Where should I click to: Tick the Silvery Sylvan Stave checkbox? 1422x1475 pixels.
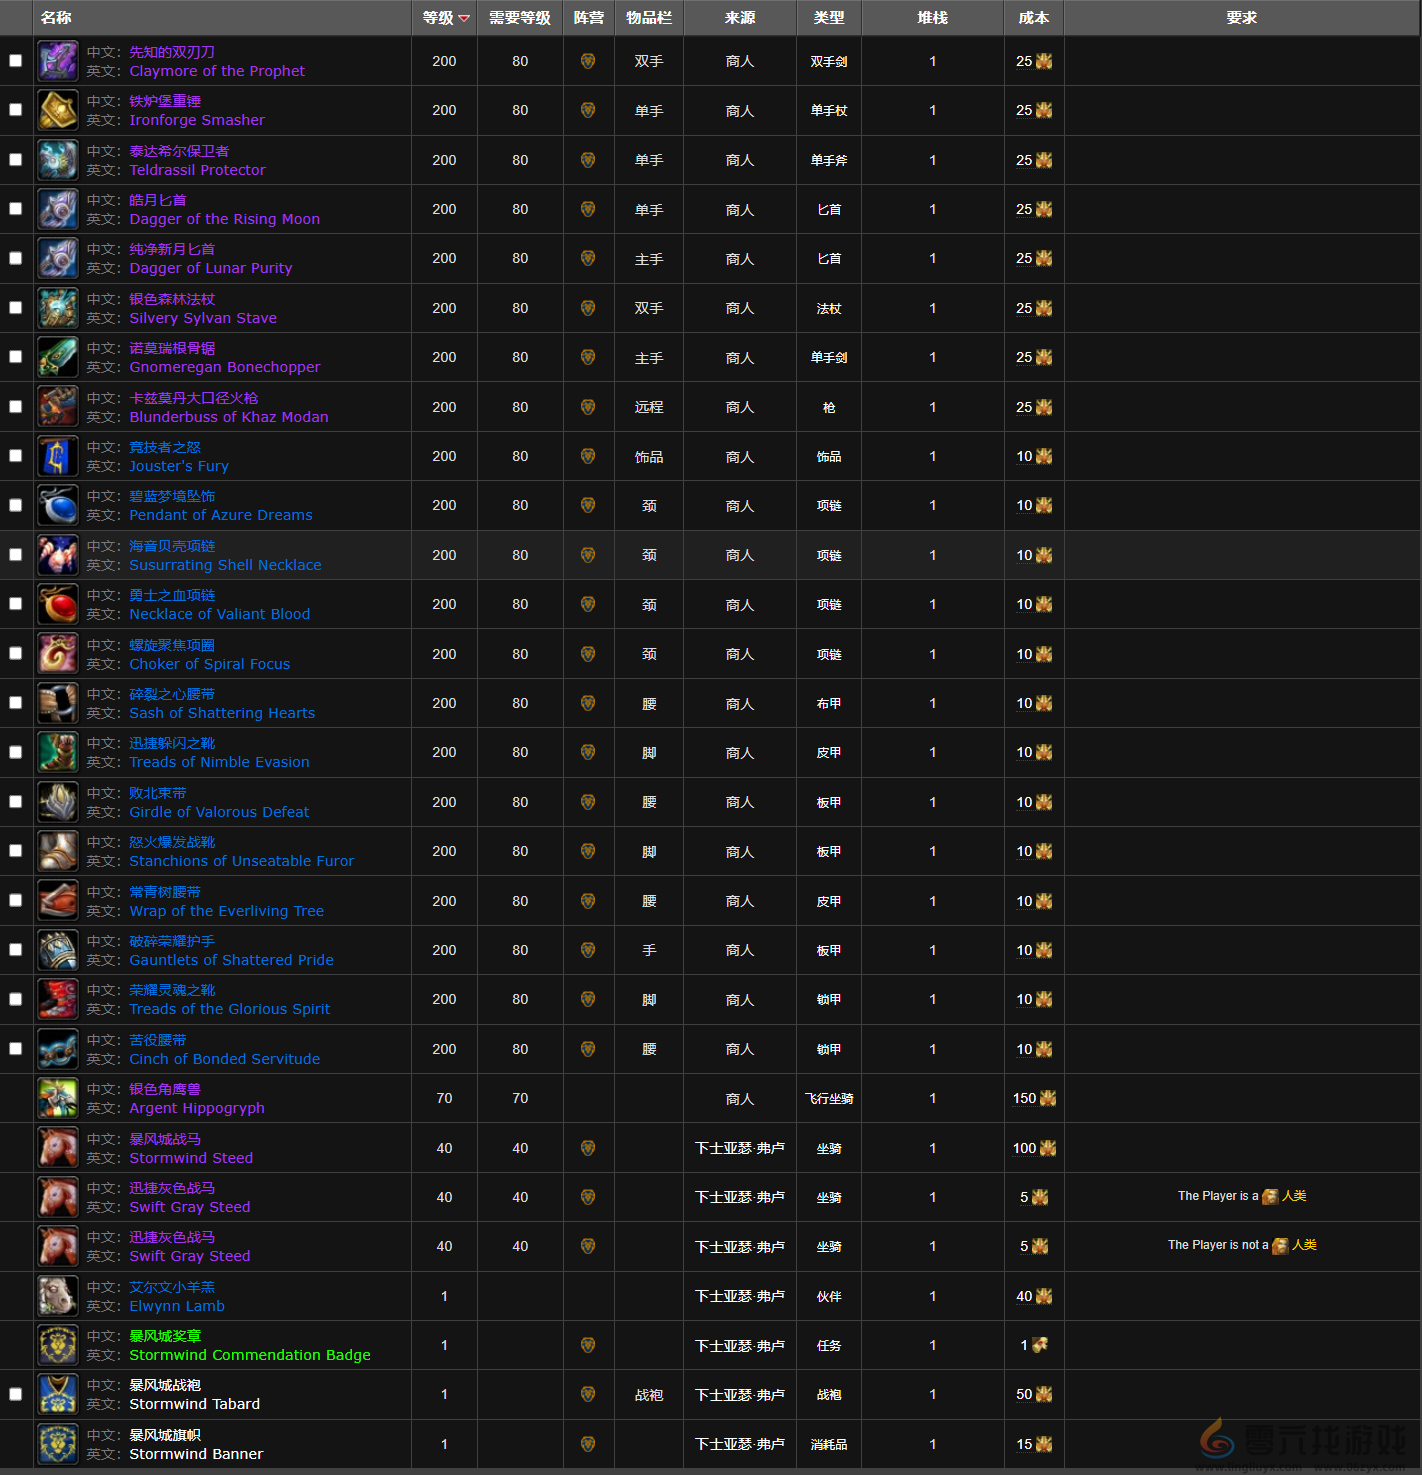pyautogui.click(x=16, y=308)
